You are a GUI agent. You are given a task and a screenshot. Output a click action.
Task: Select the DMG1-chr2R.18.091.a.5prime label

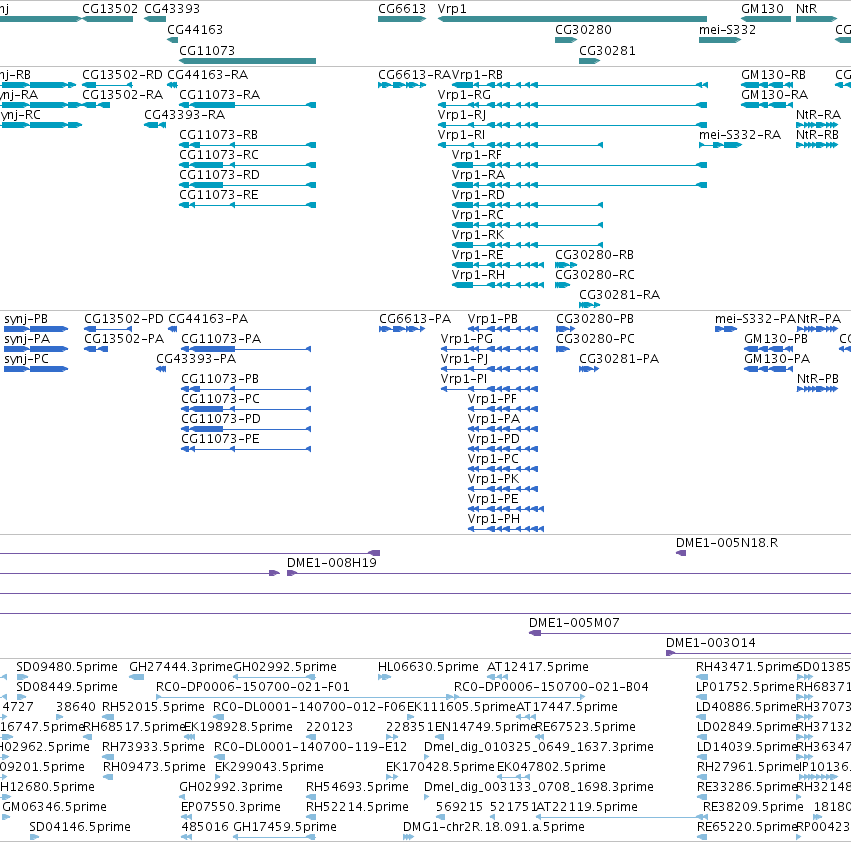493,827
